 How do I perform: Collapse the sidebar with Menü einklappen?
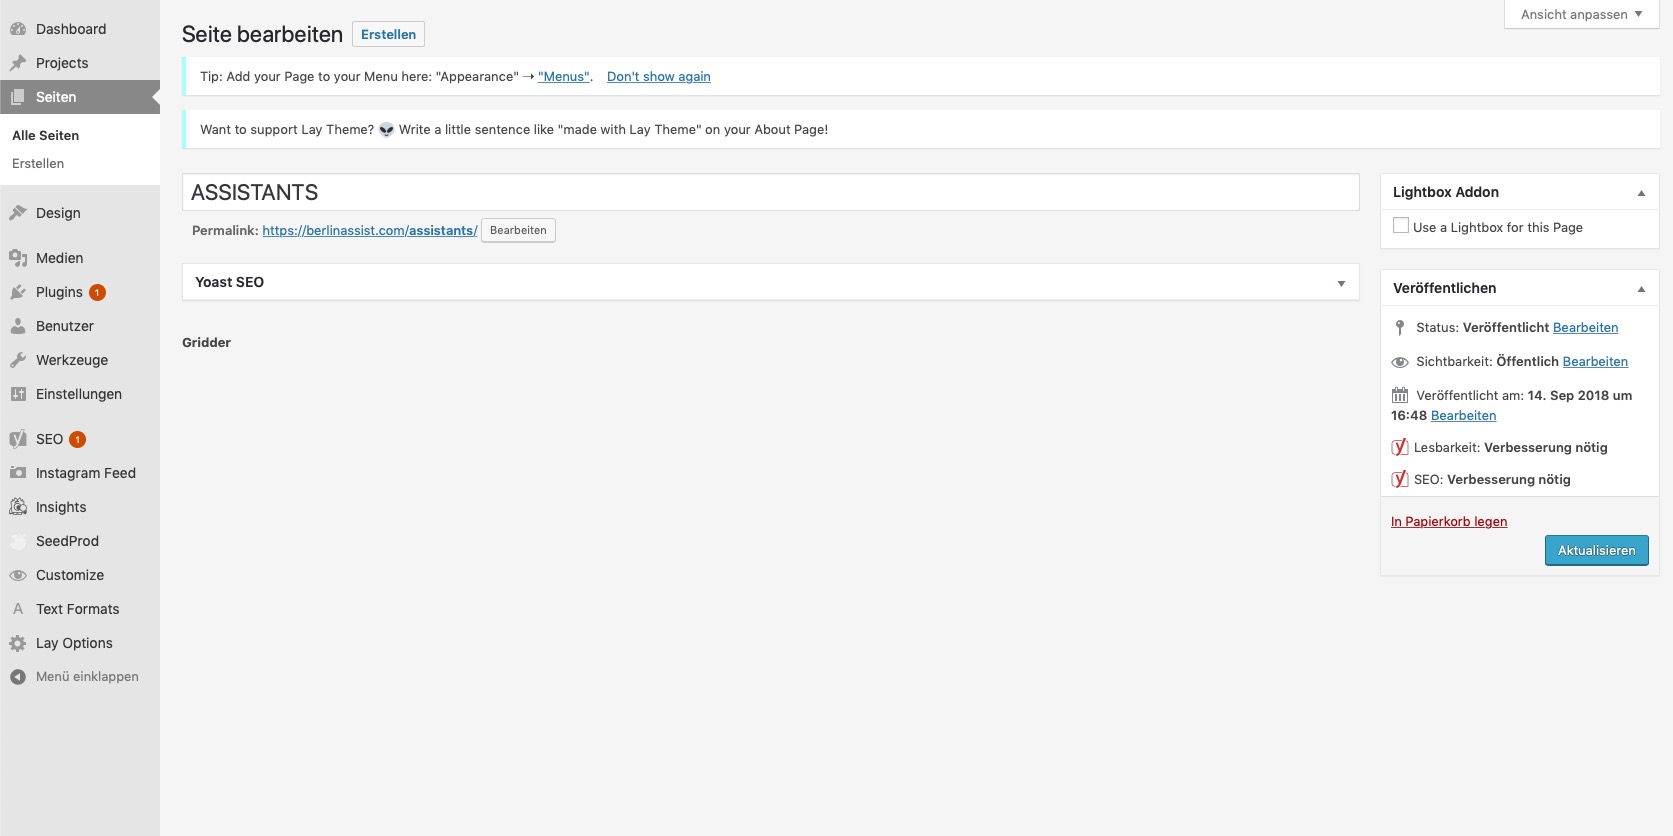pyautogui.click(x=75, y=677)
